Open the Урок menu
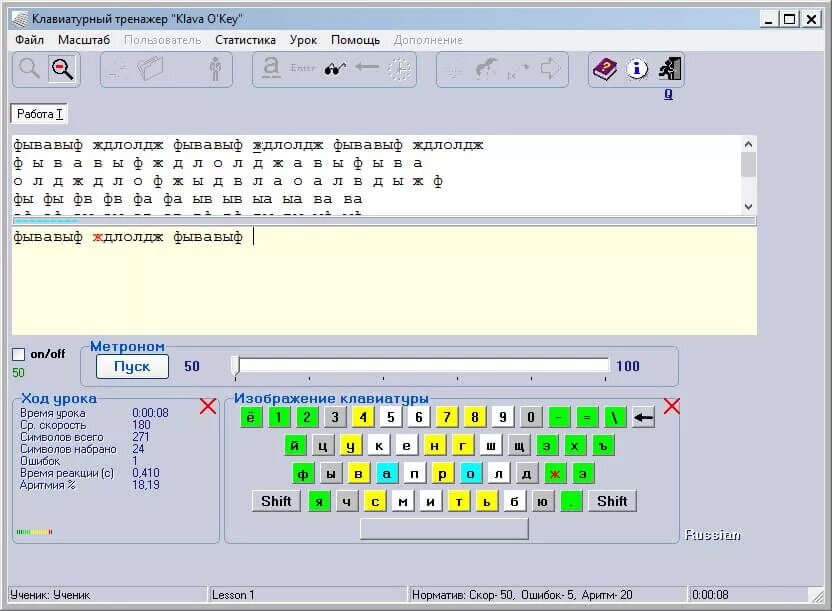This screenshot has height=611, width=832. tap(304, 40)
